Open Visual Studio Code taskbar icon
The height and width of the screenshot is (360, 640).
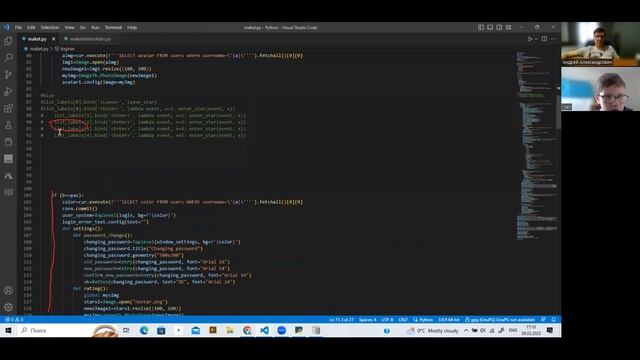[x=264, y=330]
